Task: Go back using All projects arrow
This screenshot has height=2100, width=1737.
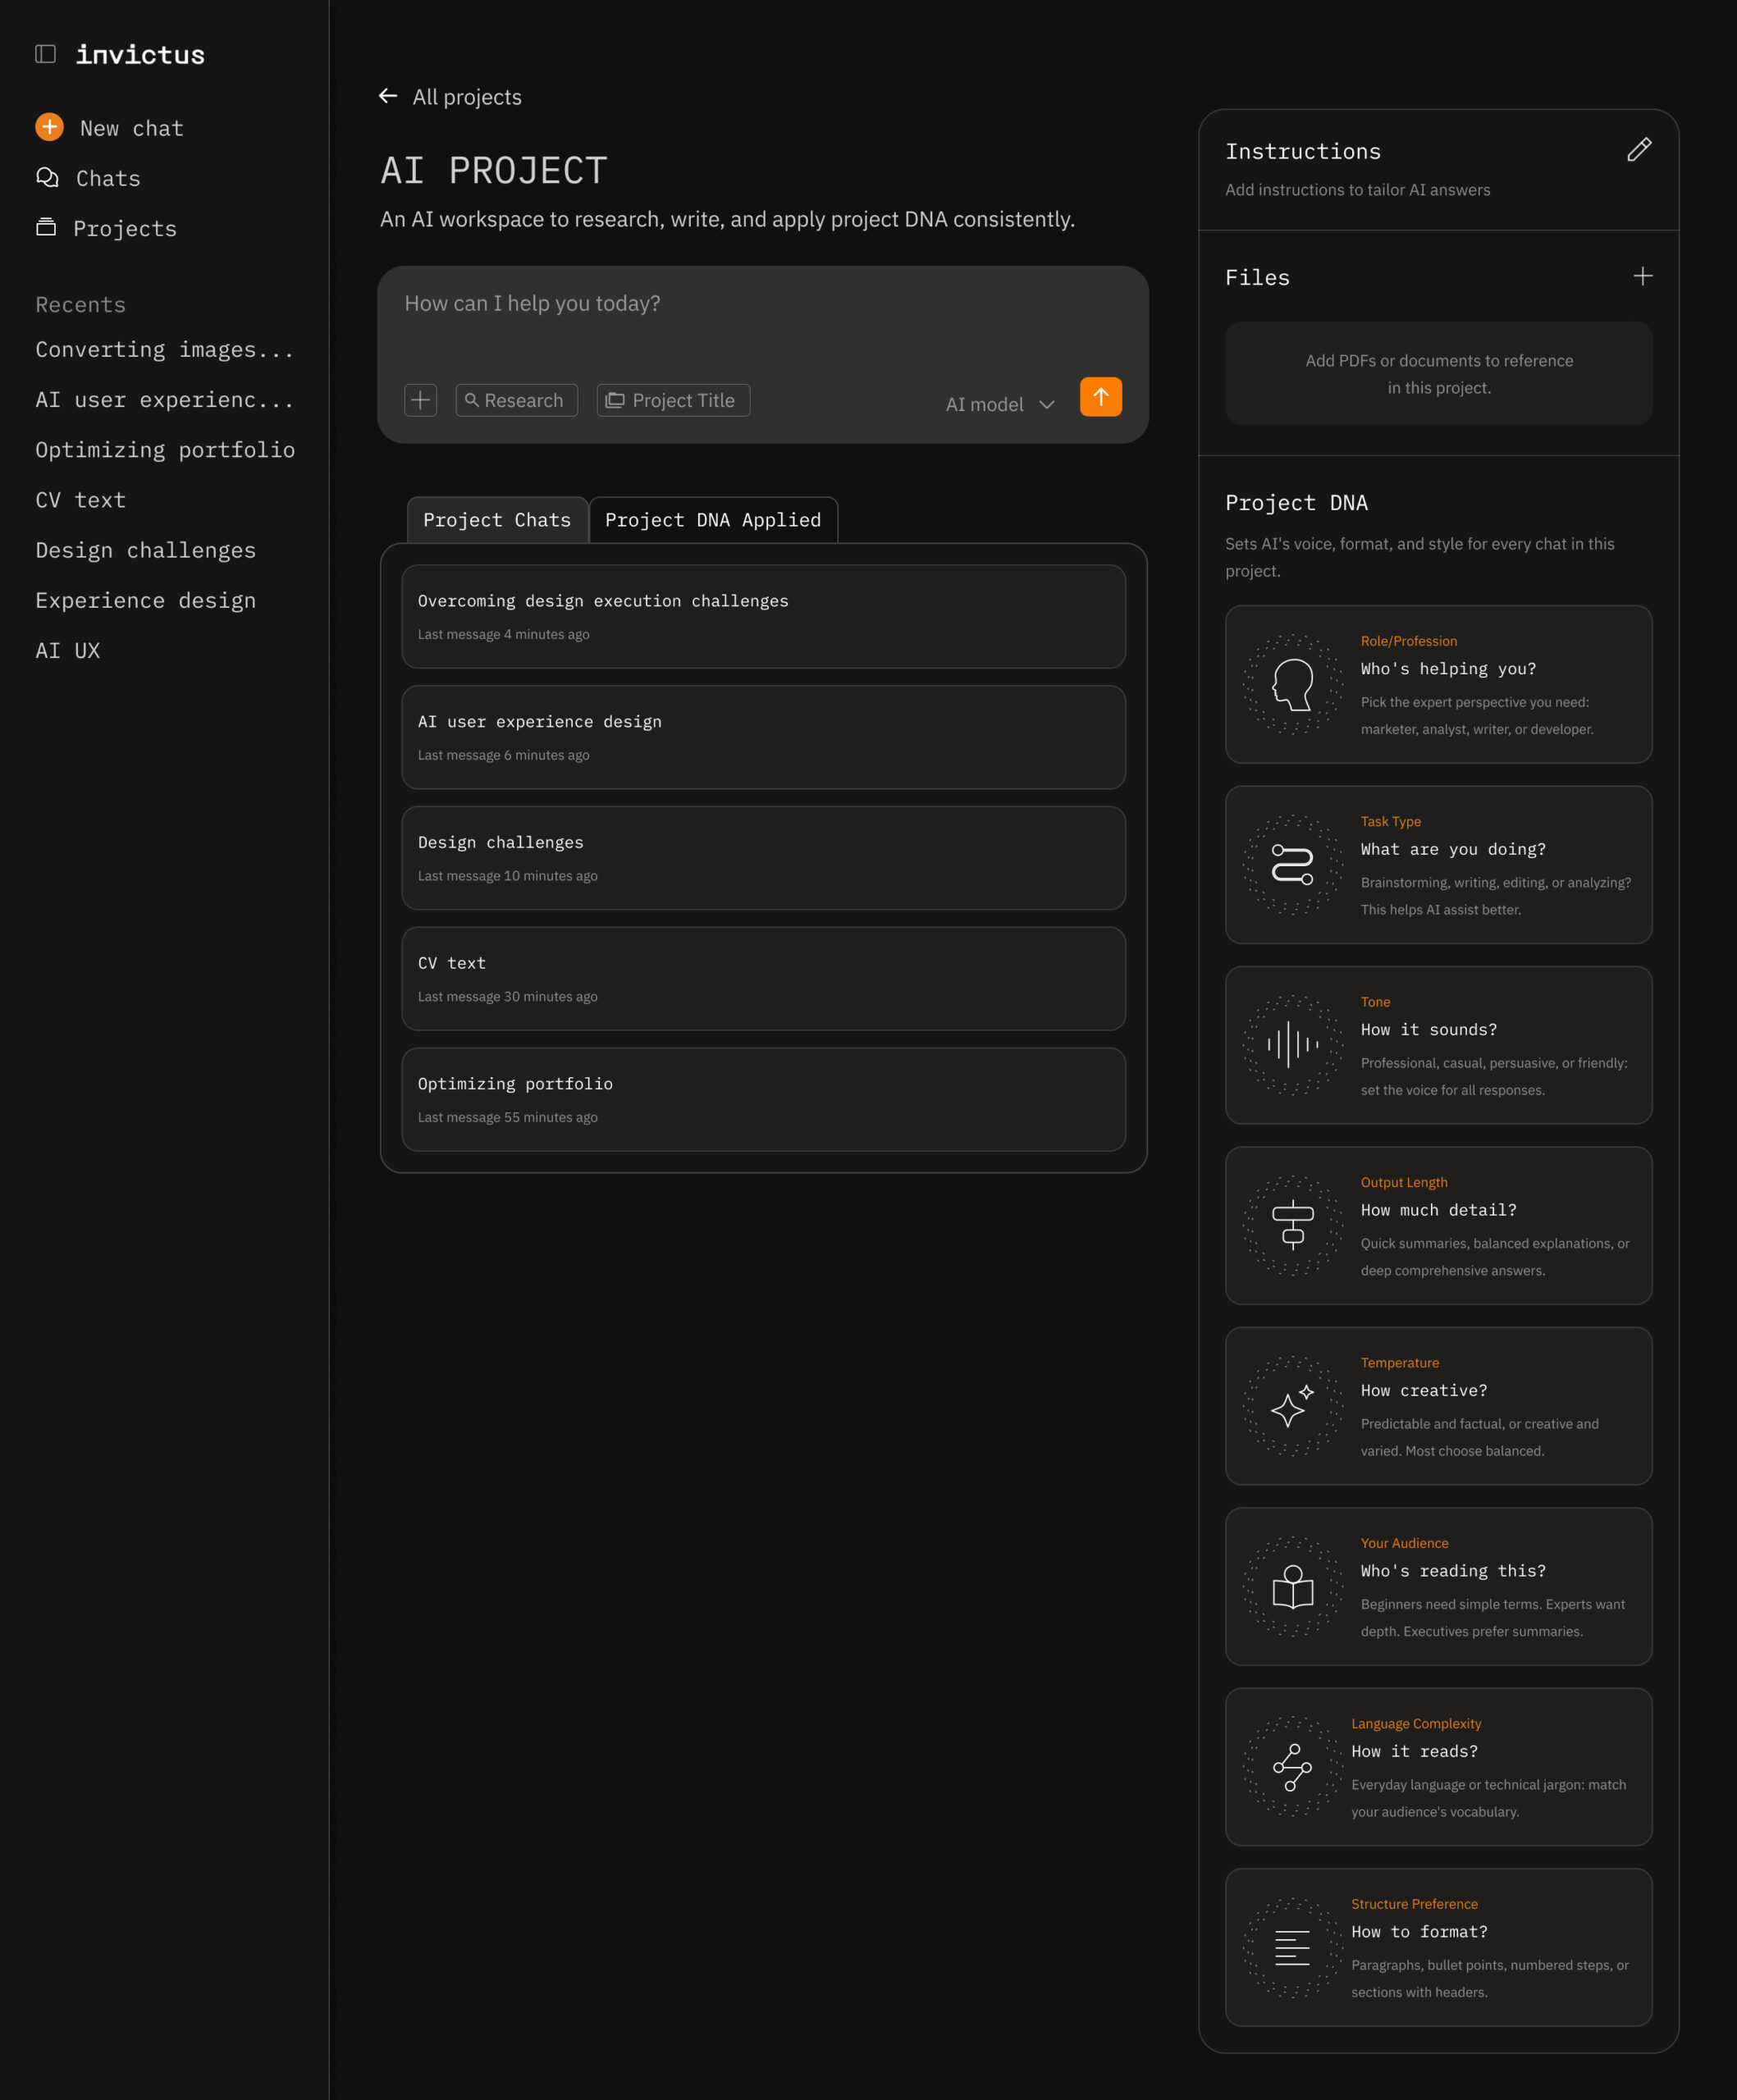Action: [x=388, y=96]
